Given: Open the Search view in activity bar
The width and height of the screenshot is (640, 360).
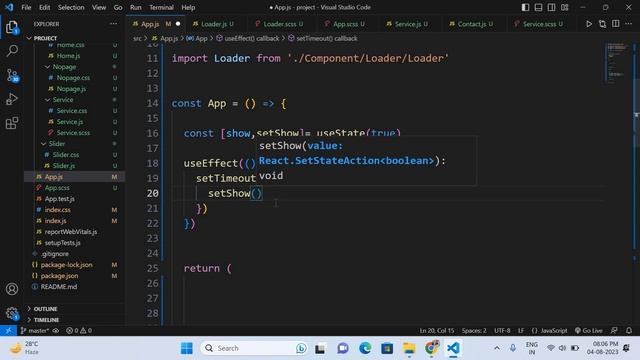Looking at the screenshot, I should tap(12, 51).
